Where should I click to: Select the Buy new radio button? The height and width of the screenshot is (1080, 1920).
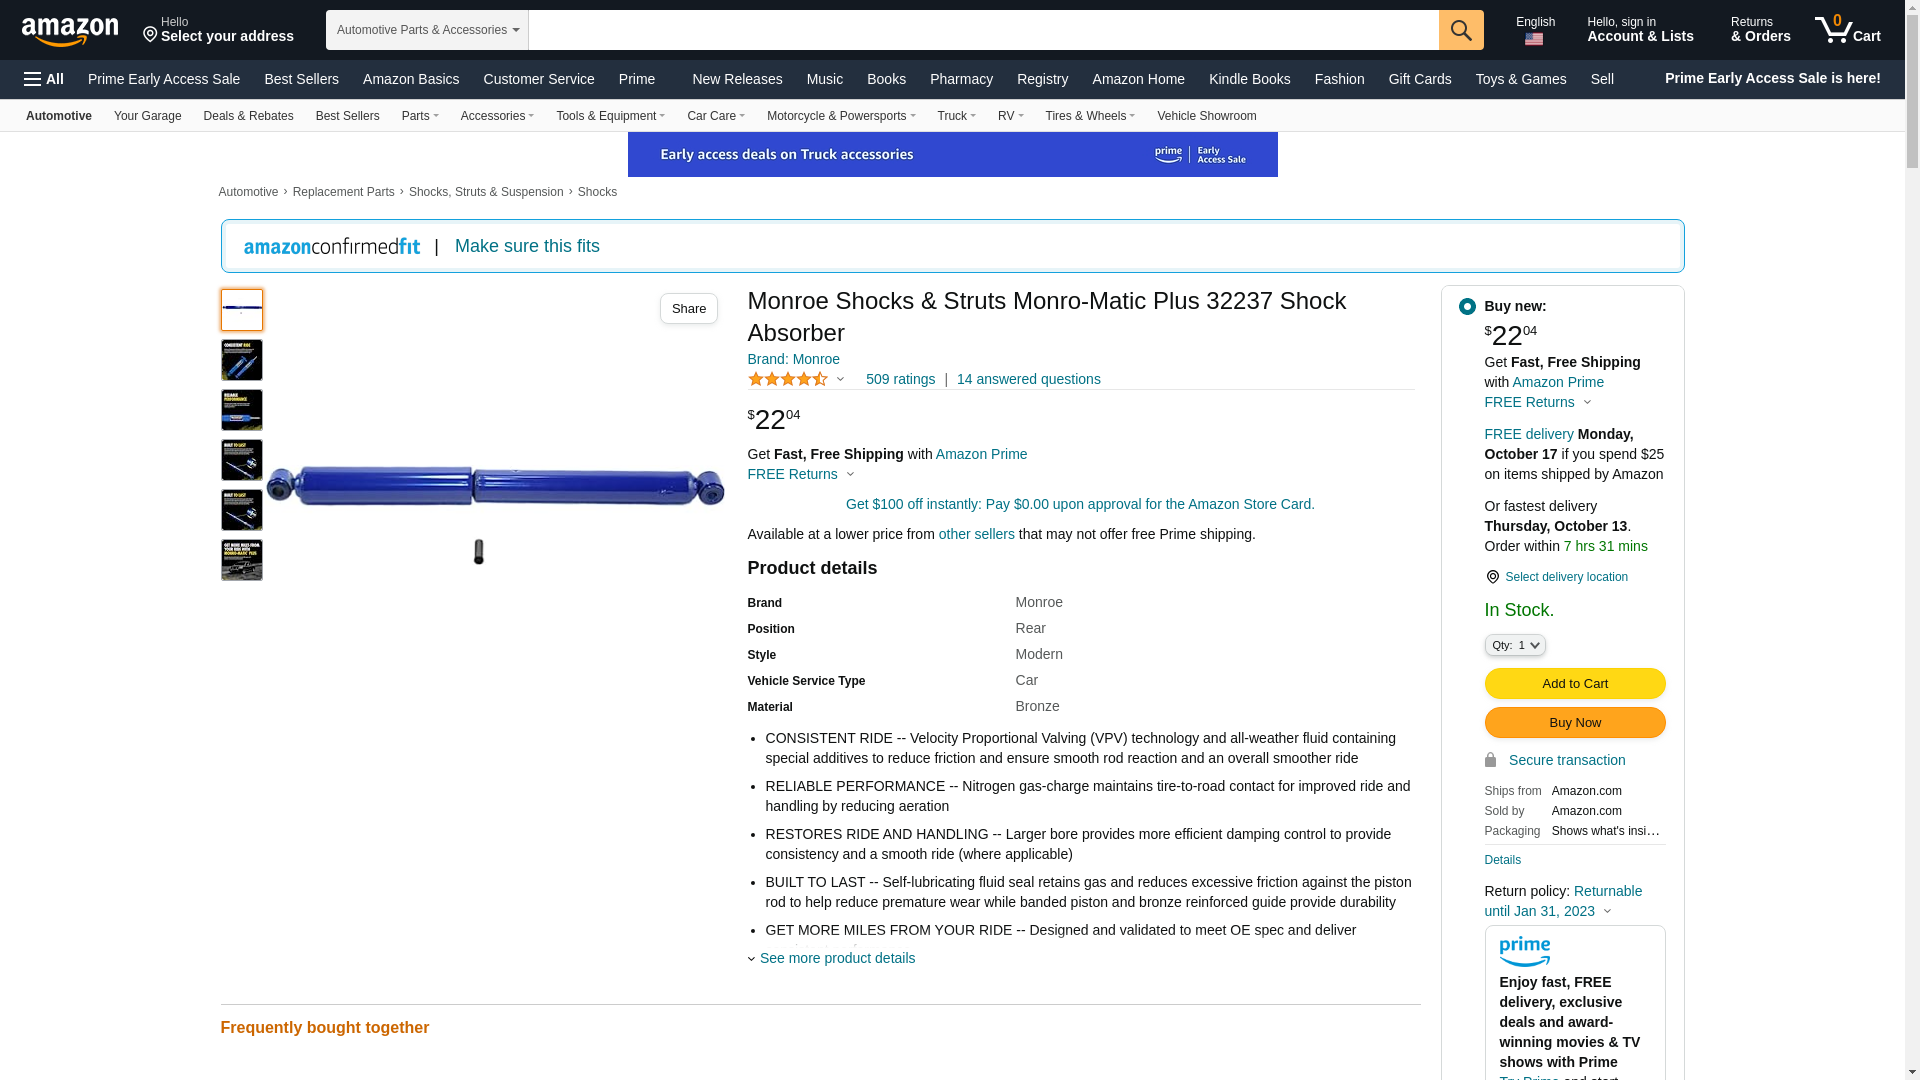[1467, 307]
